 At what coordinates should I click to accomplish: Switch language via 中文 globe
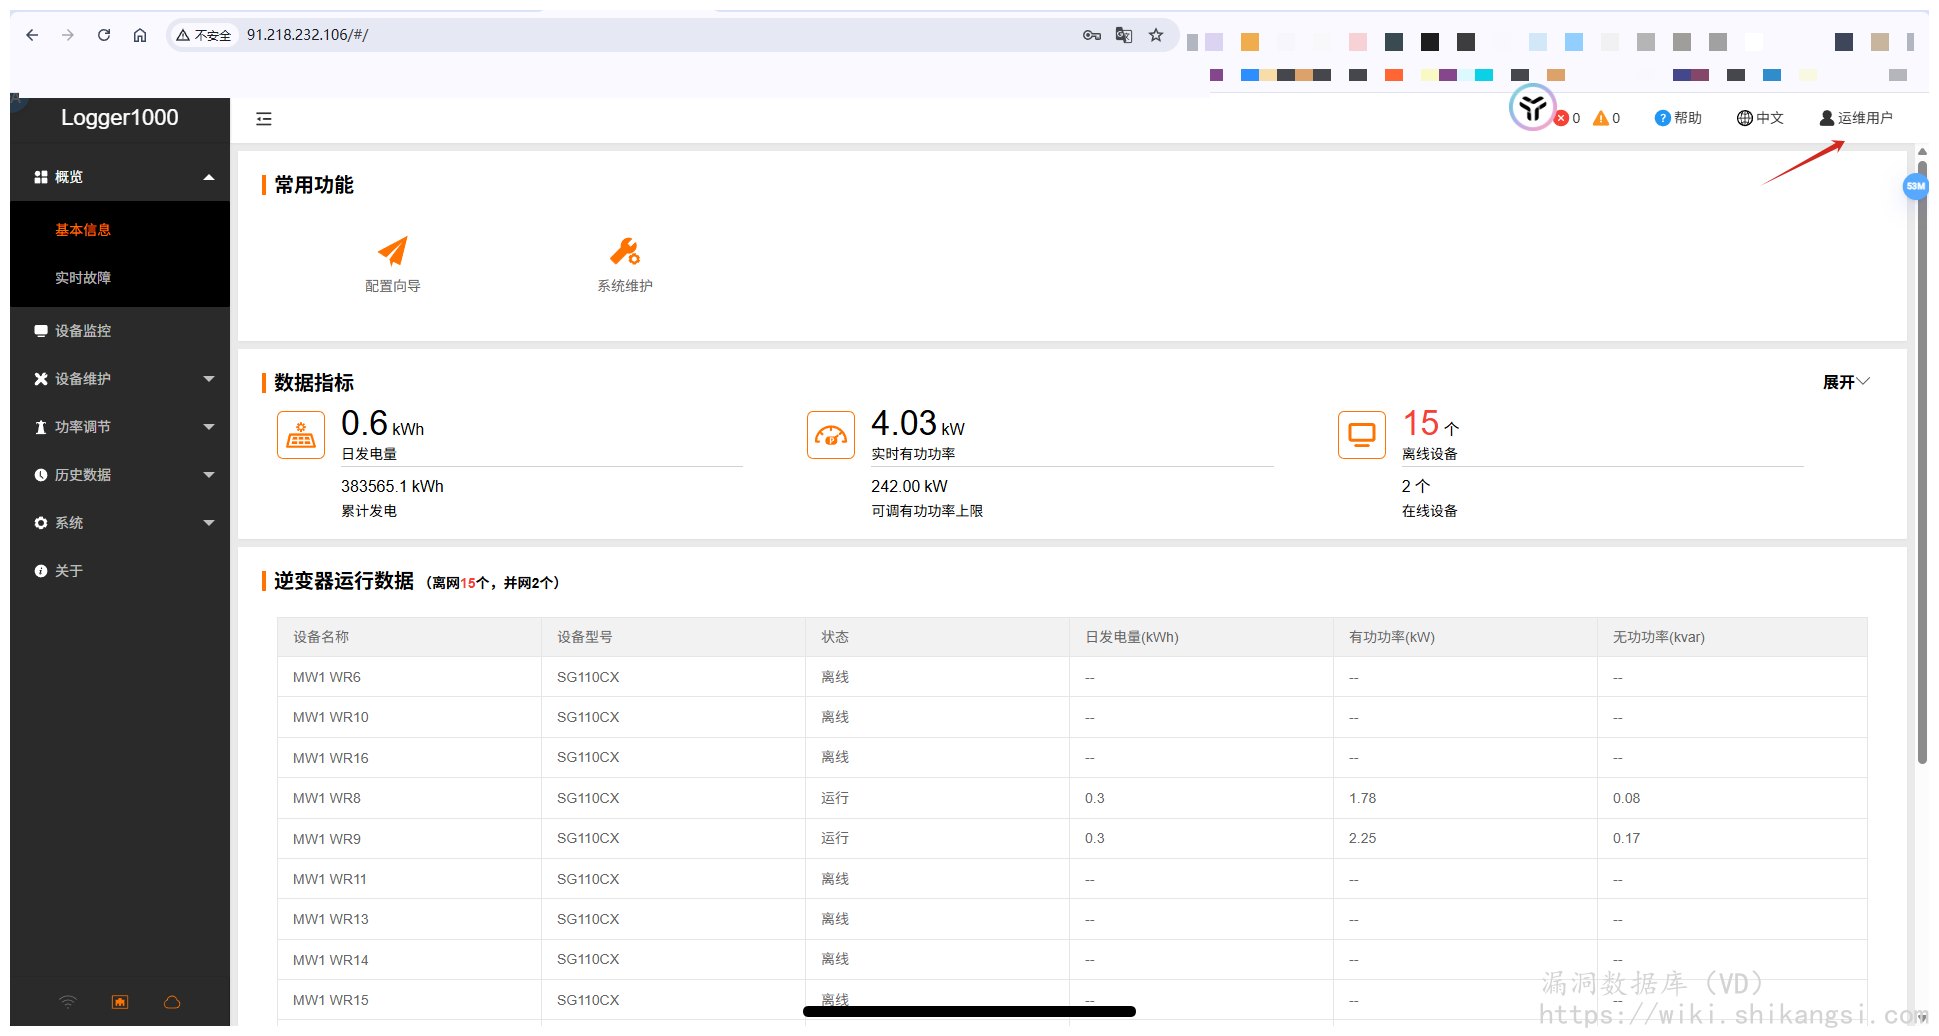(1760, 118)
